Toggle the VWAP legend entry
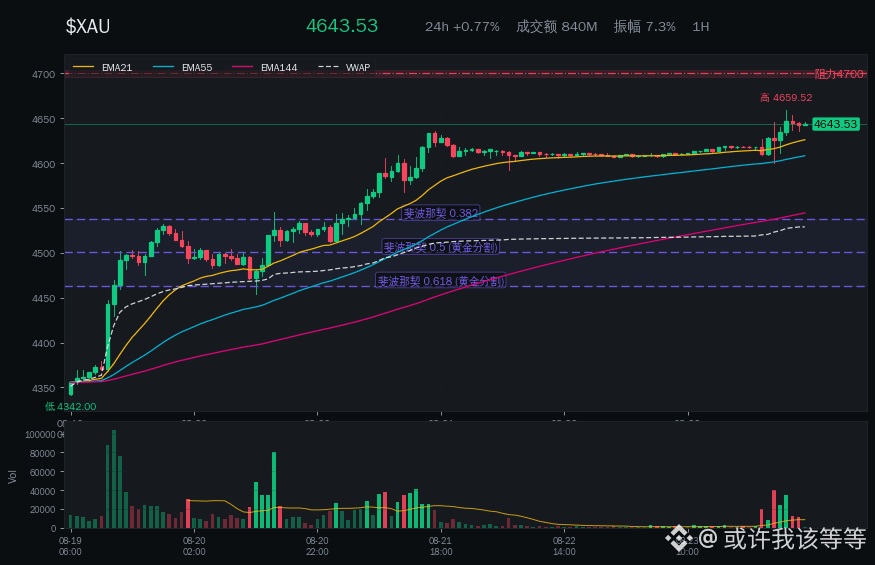The image size is (875, 565). [x=344, y=68]
